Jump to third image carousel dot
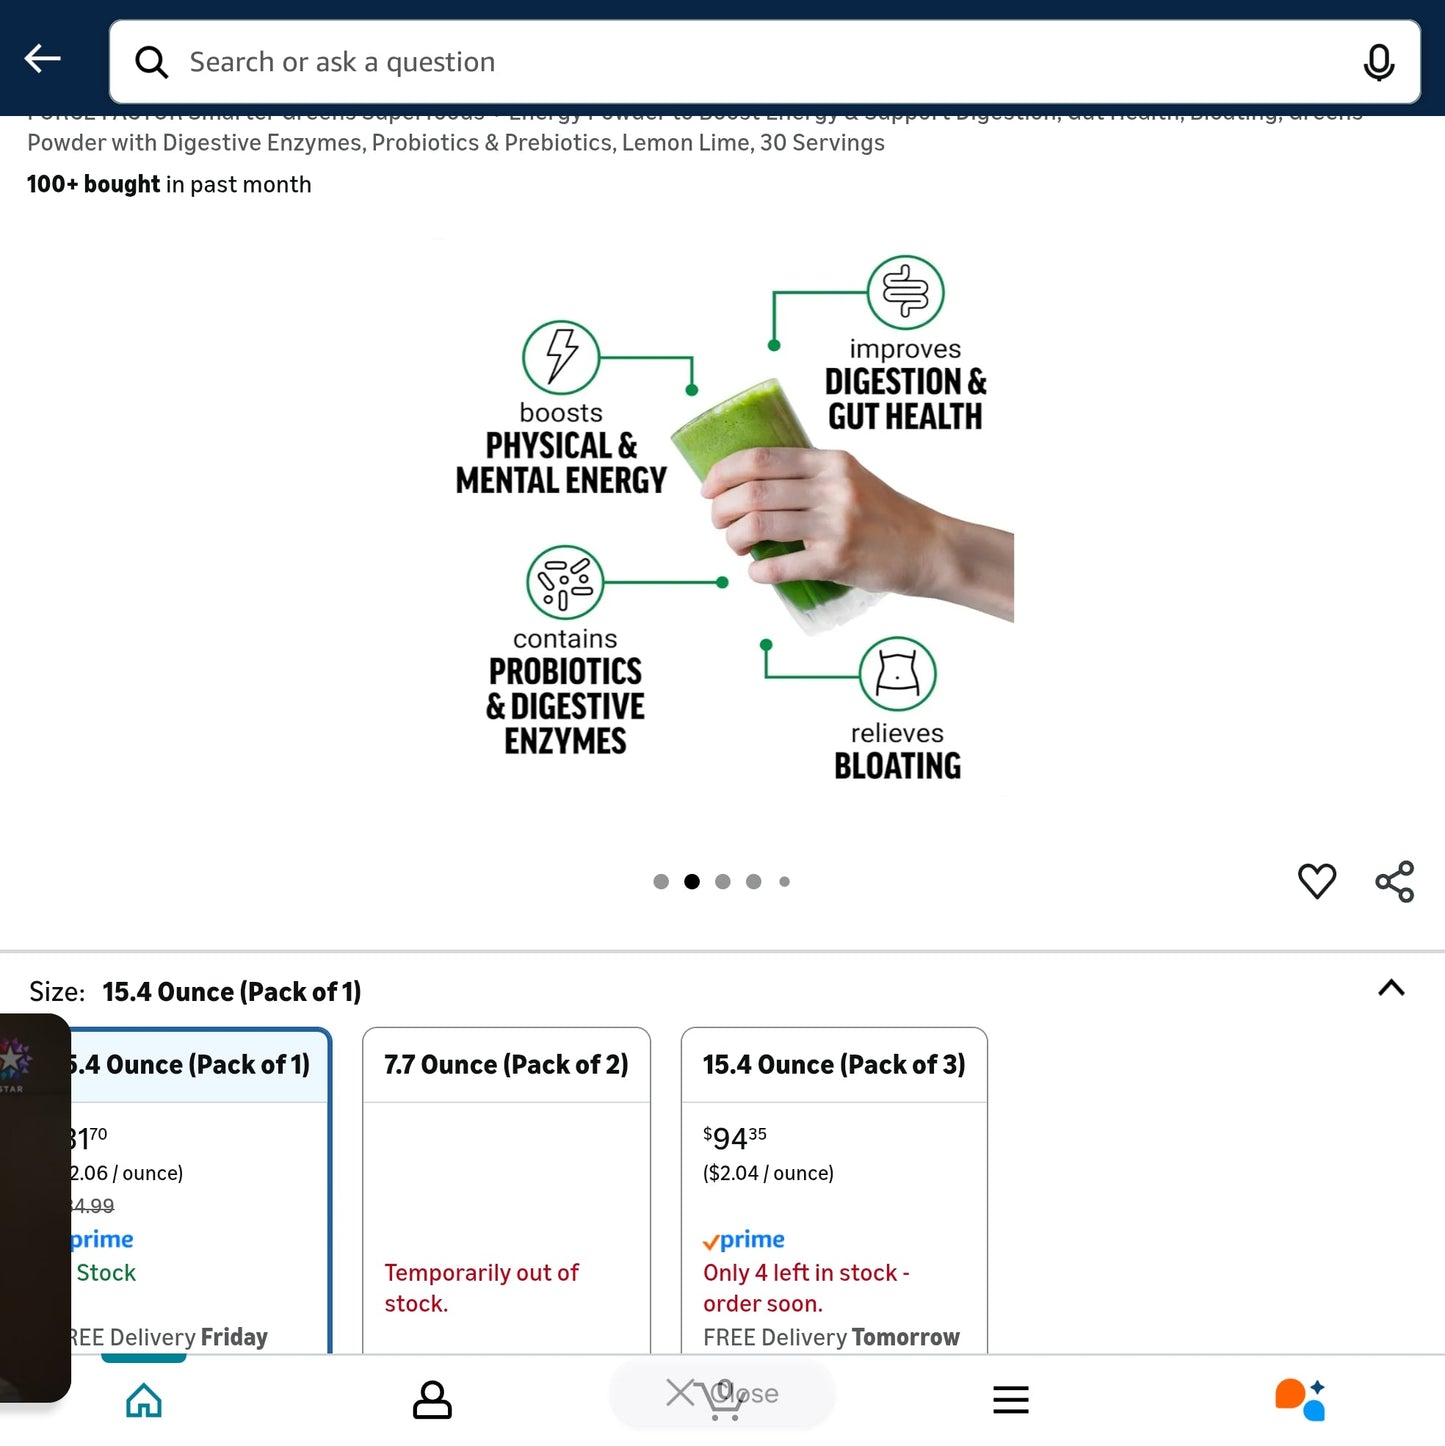The image size is (1445, 1446). (x=723, y=881)
